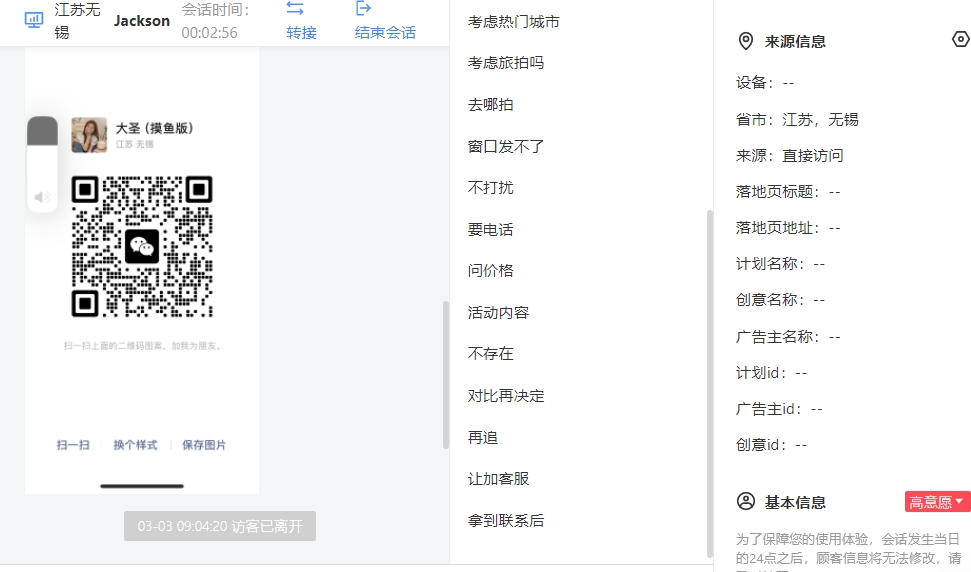Click the 基本信息 section heading

(x=795, y=502)
